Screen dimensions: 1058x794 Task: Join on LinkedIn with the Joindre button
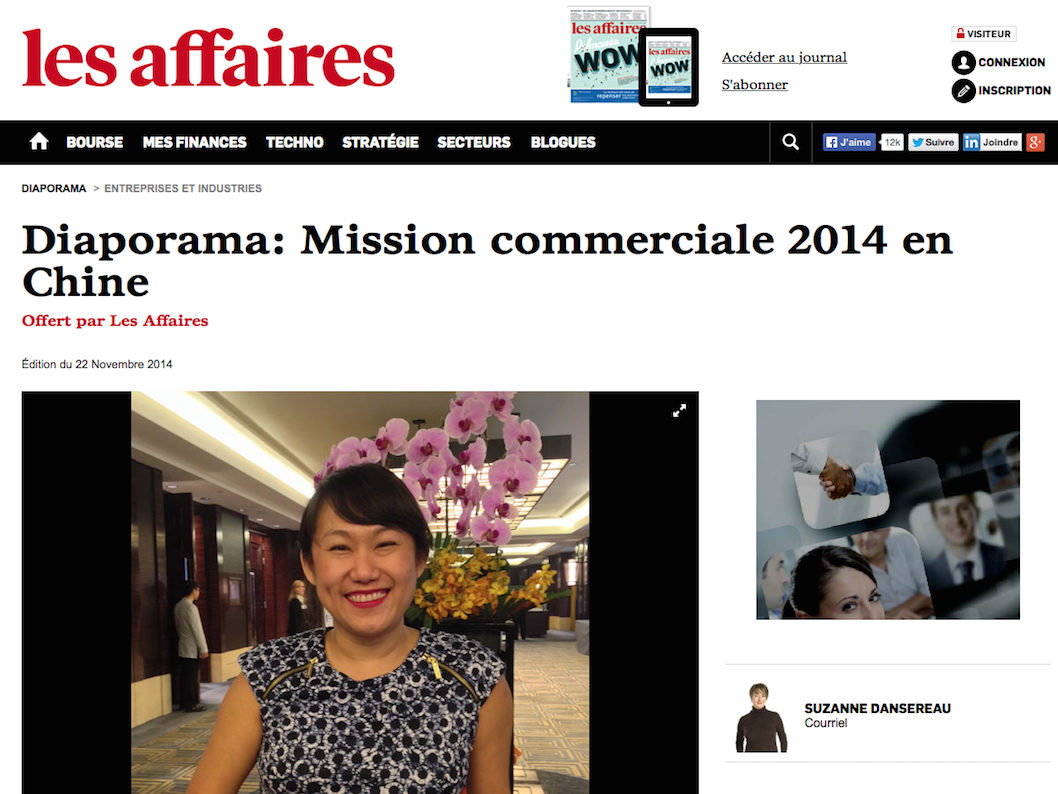click(992, 142)
